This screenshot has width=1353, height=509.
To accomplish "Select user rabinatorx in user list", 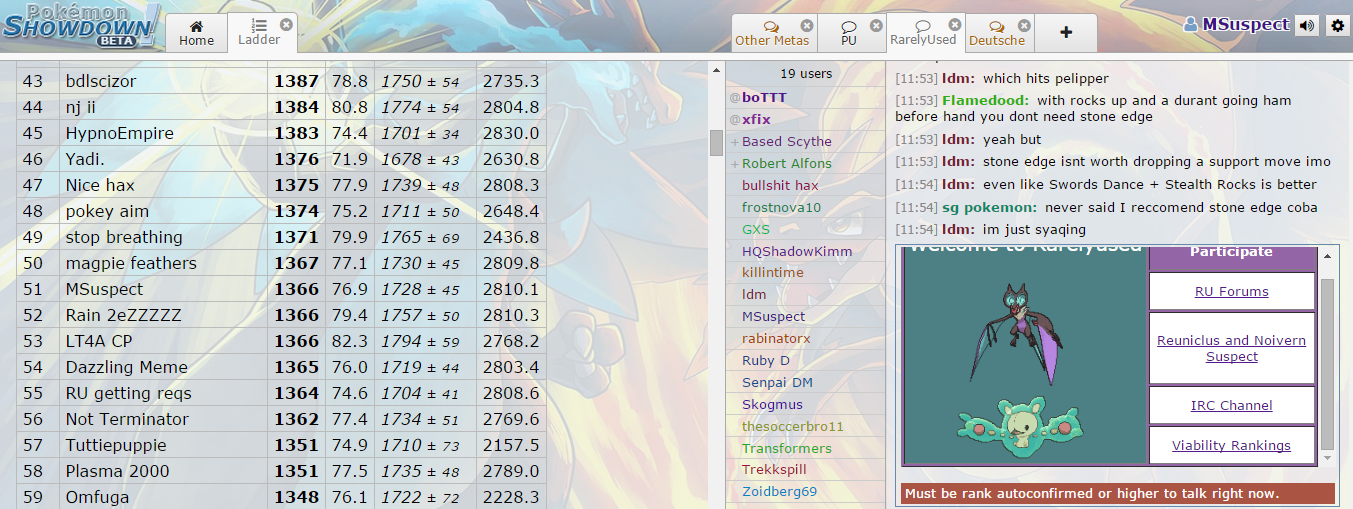I will pyautogui.click(x=806, y=338).
